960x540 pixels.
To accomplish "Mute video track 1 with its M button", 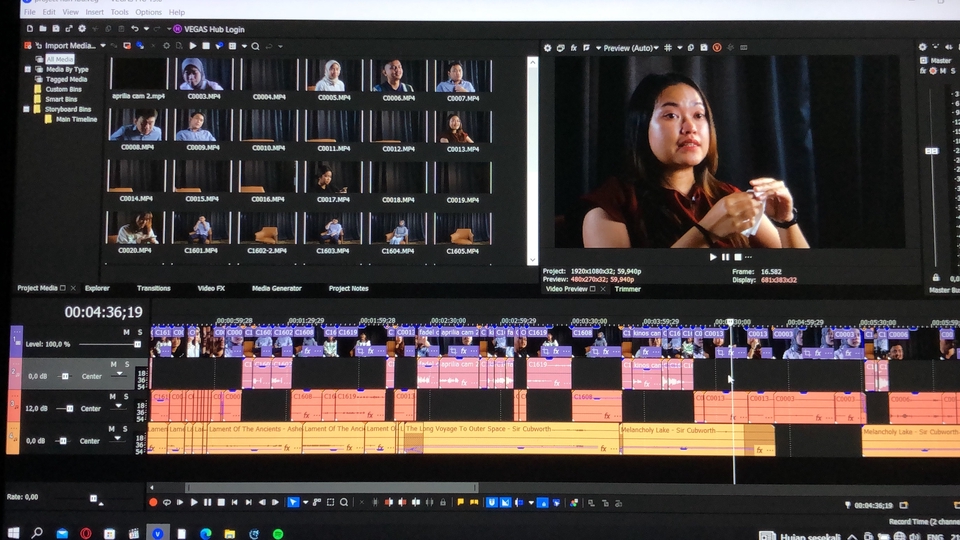I will [x=127, y=332].
